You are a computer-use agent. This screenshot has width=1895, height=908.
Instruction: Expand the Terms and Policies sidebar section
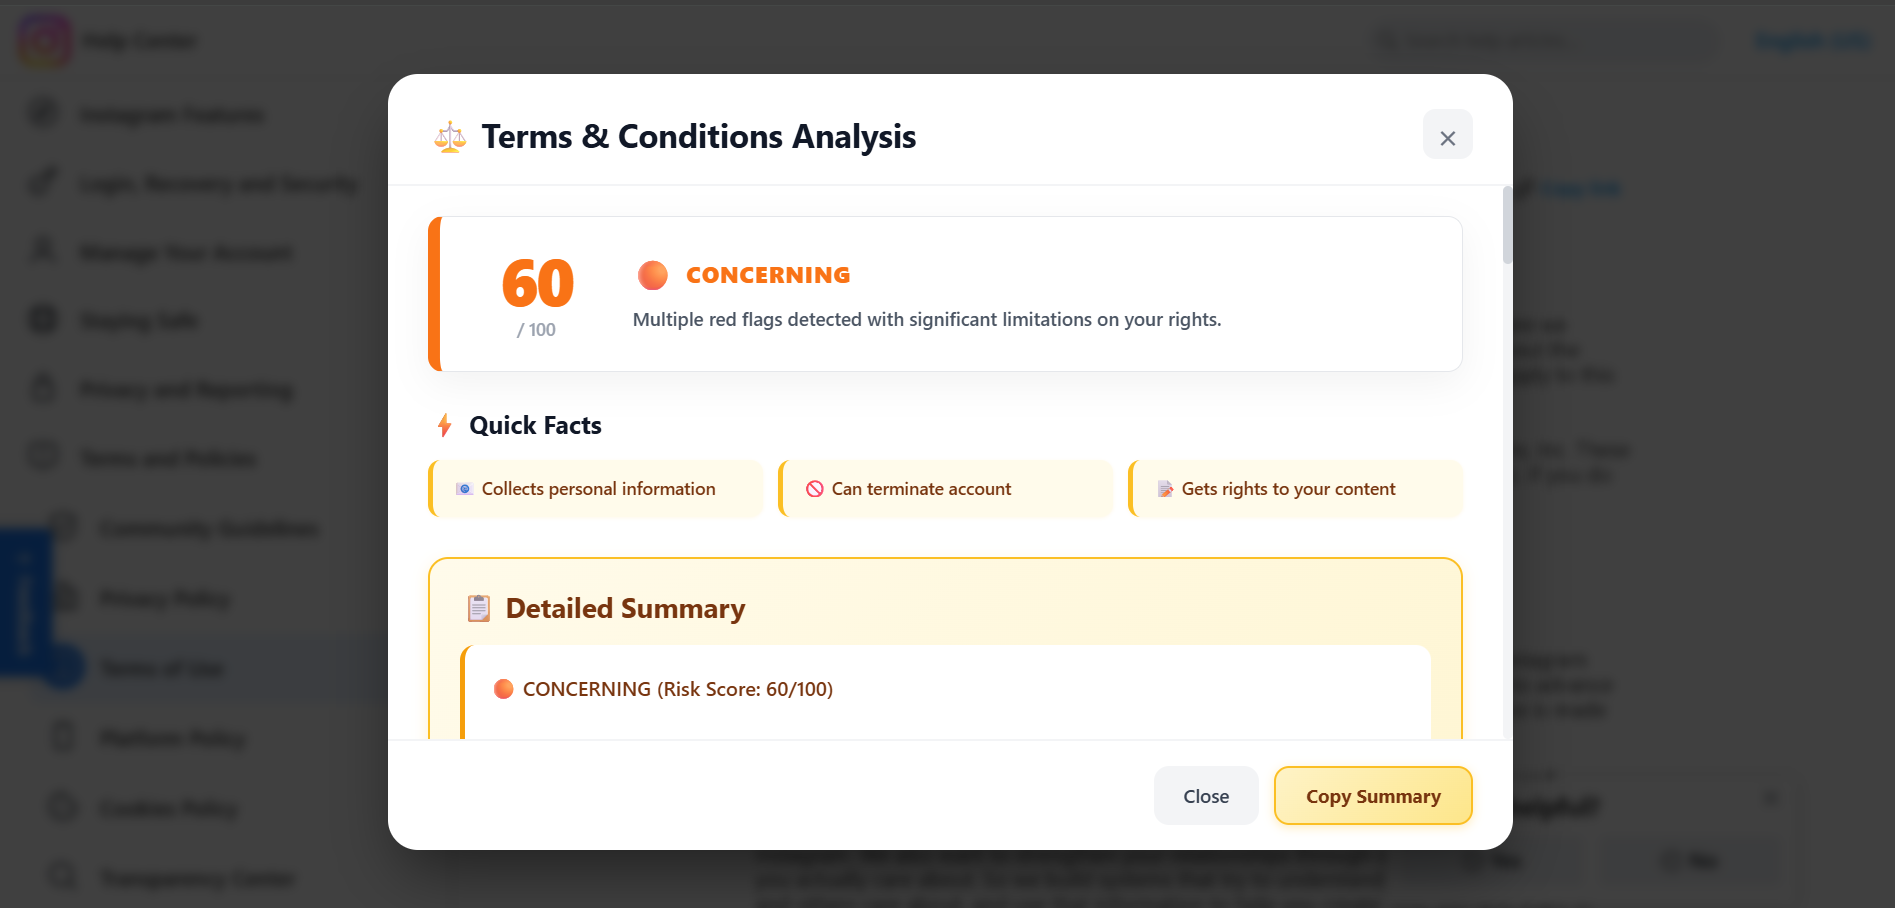(x=168, y=459)
